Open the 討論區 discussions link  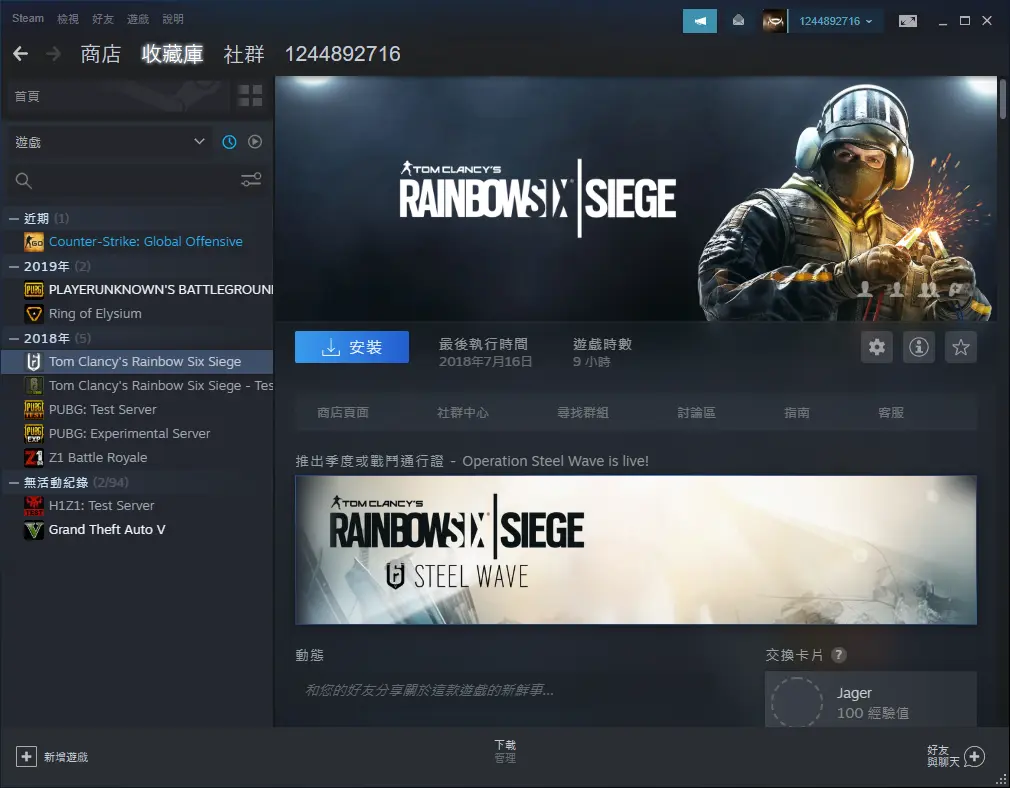(696, 412)
